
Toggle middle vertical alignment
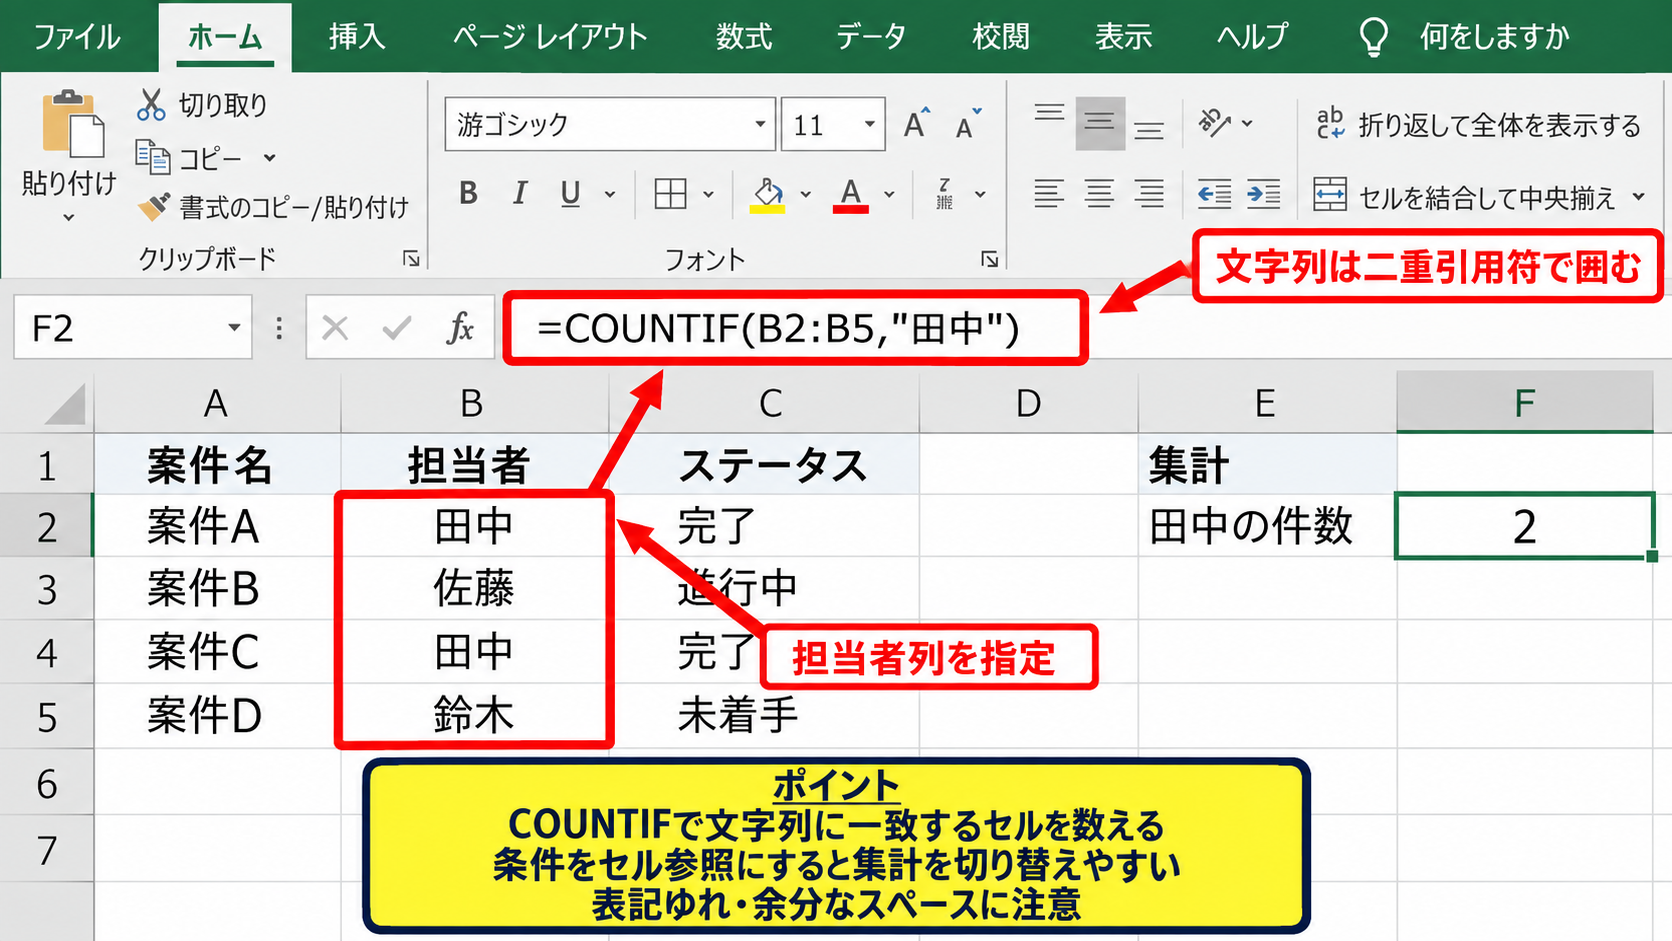(1100, 123)
